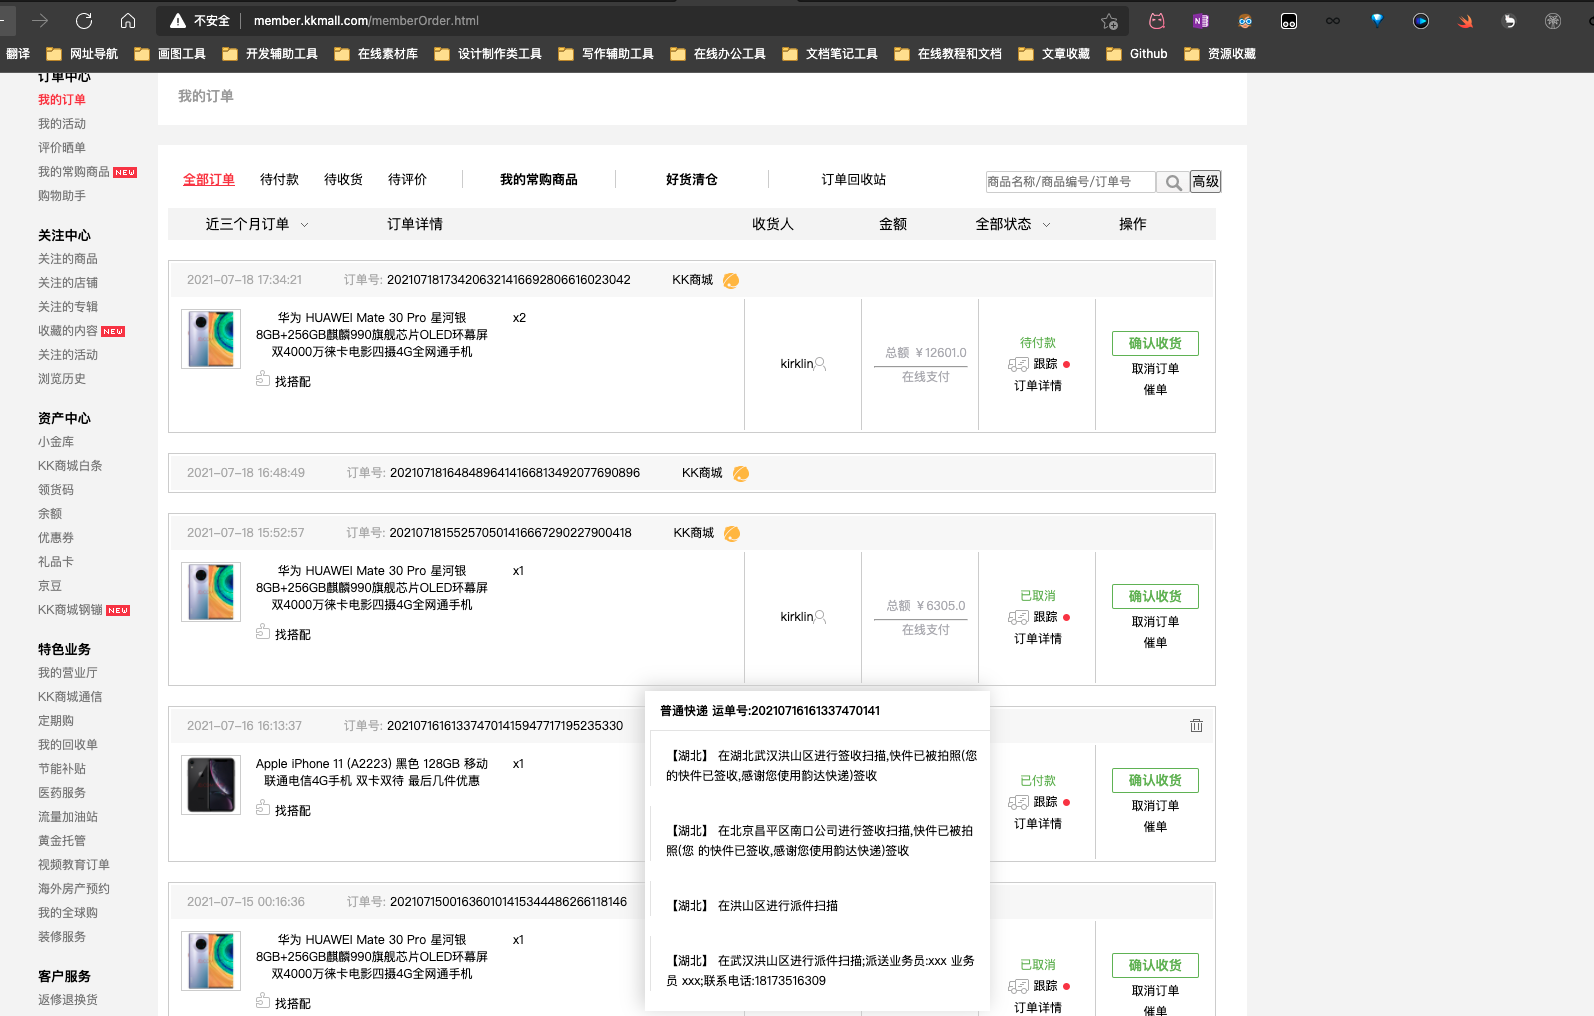Screen dimensions: 1594x1016
Task: Switch to 待评价 tab
Action: [x=407, y=180]
